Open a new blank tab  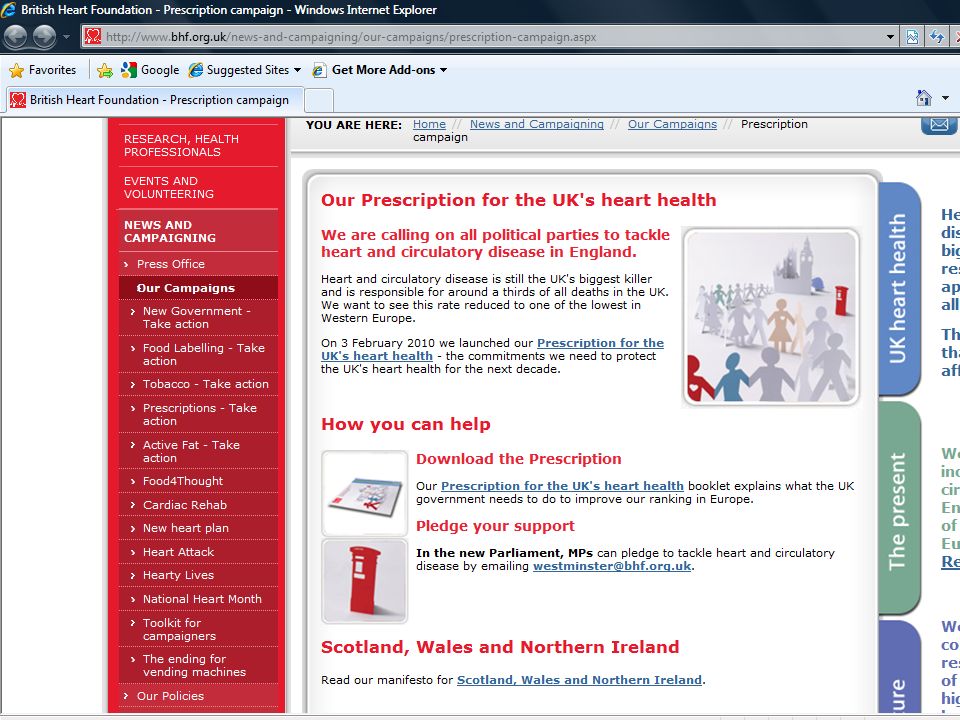[x=319, y=100]
